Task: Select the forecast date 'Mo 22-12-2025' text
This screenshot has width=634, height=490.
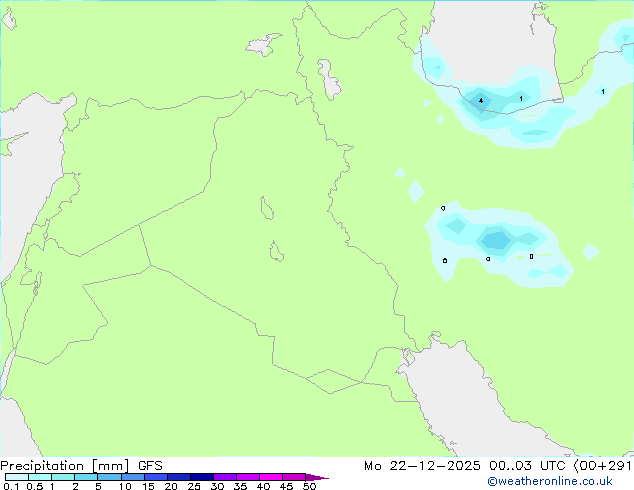Action: (x=422, y=466)
